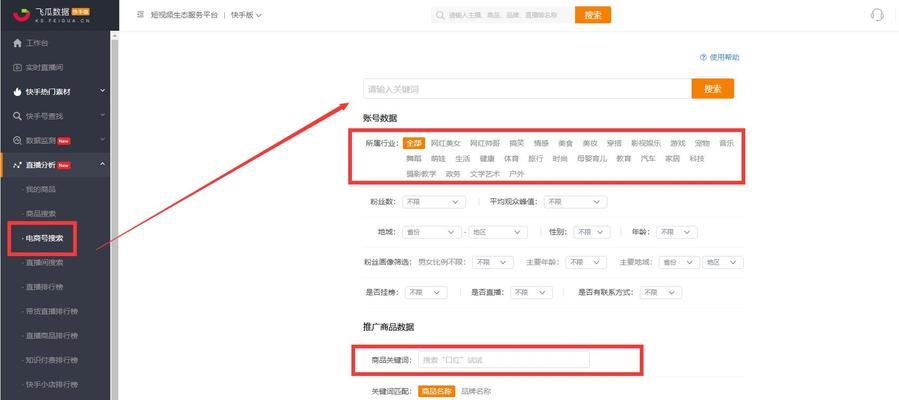Choose 网红帅哥 industry tag
Viewport: 899px width, 400px height.
click(x=485, y=143)
